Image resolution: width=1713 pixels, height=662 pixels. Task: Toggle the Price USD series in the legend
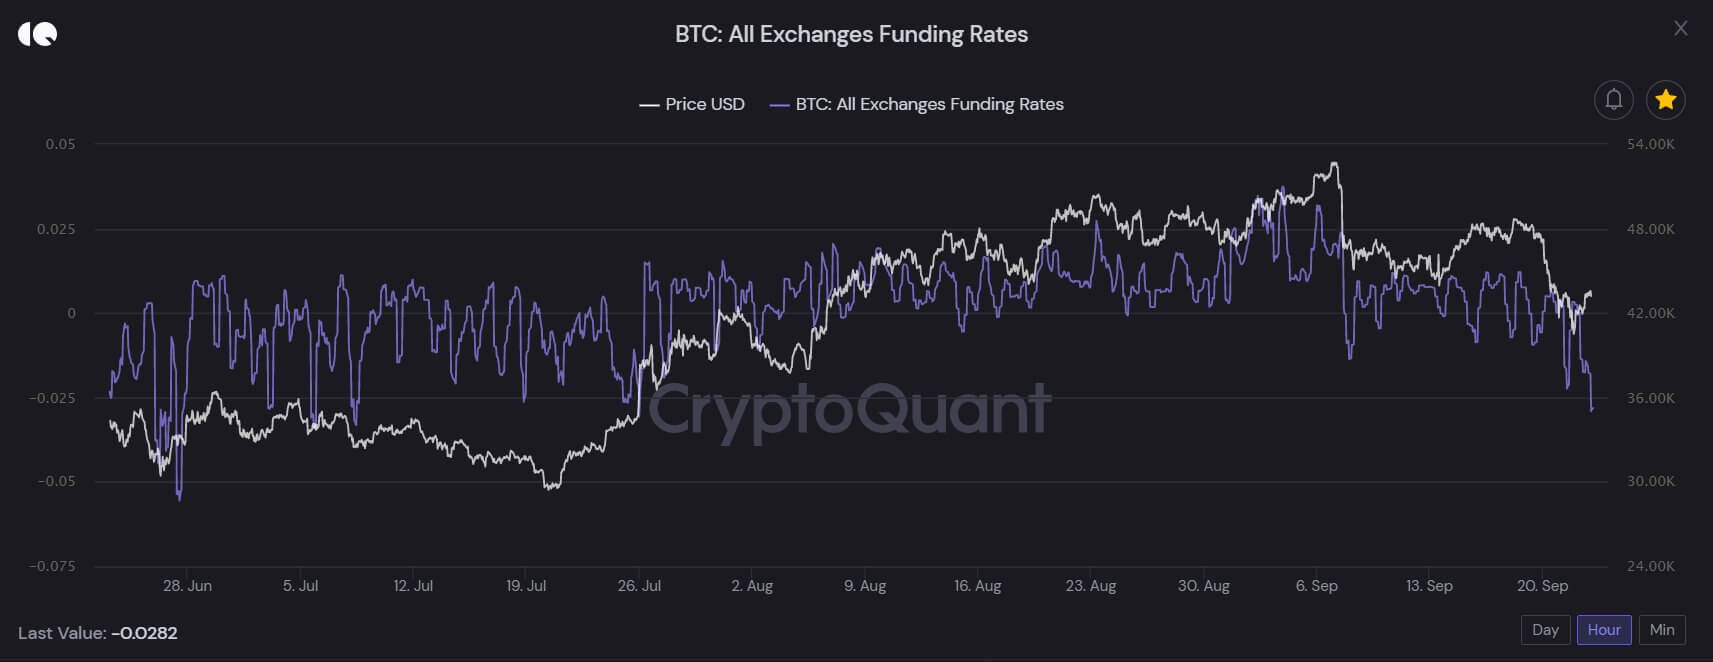point(692,104)
